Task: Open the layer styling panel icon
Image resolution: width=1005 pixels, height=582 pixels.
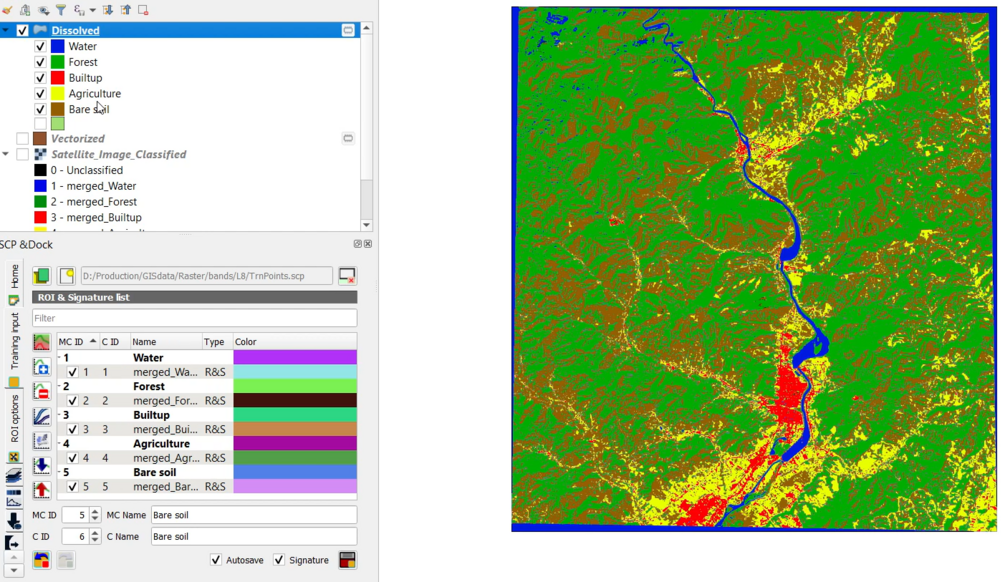Action: pyautogui.click(x=8, y=10)
